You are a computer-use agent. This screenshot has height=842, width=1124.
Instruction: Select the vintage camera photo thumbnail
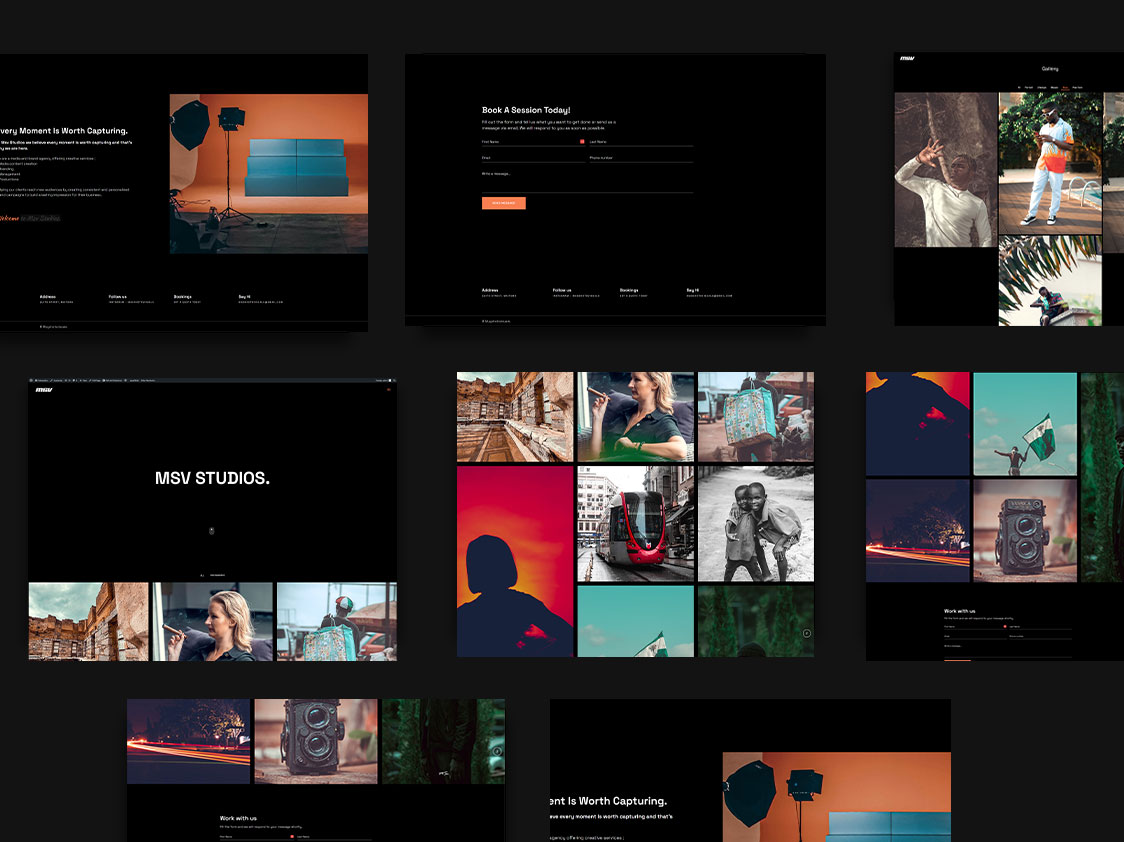click(1024, 532)
